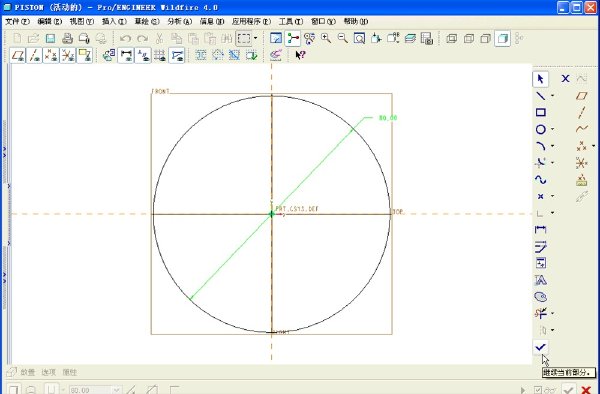Viewport: 600px width, 394px height.
Task: Select the sketcher Point tool
Action: click(540, 196)
